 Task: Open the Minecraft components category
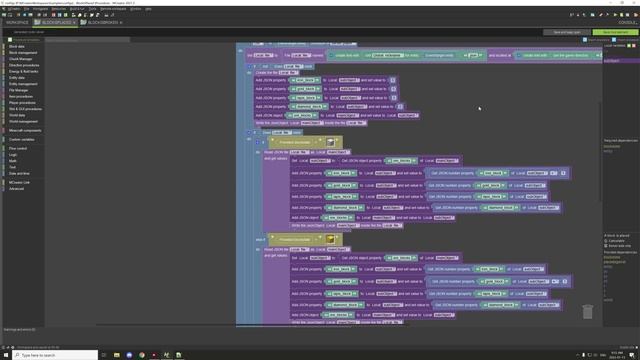tap(25, 131)
